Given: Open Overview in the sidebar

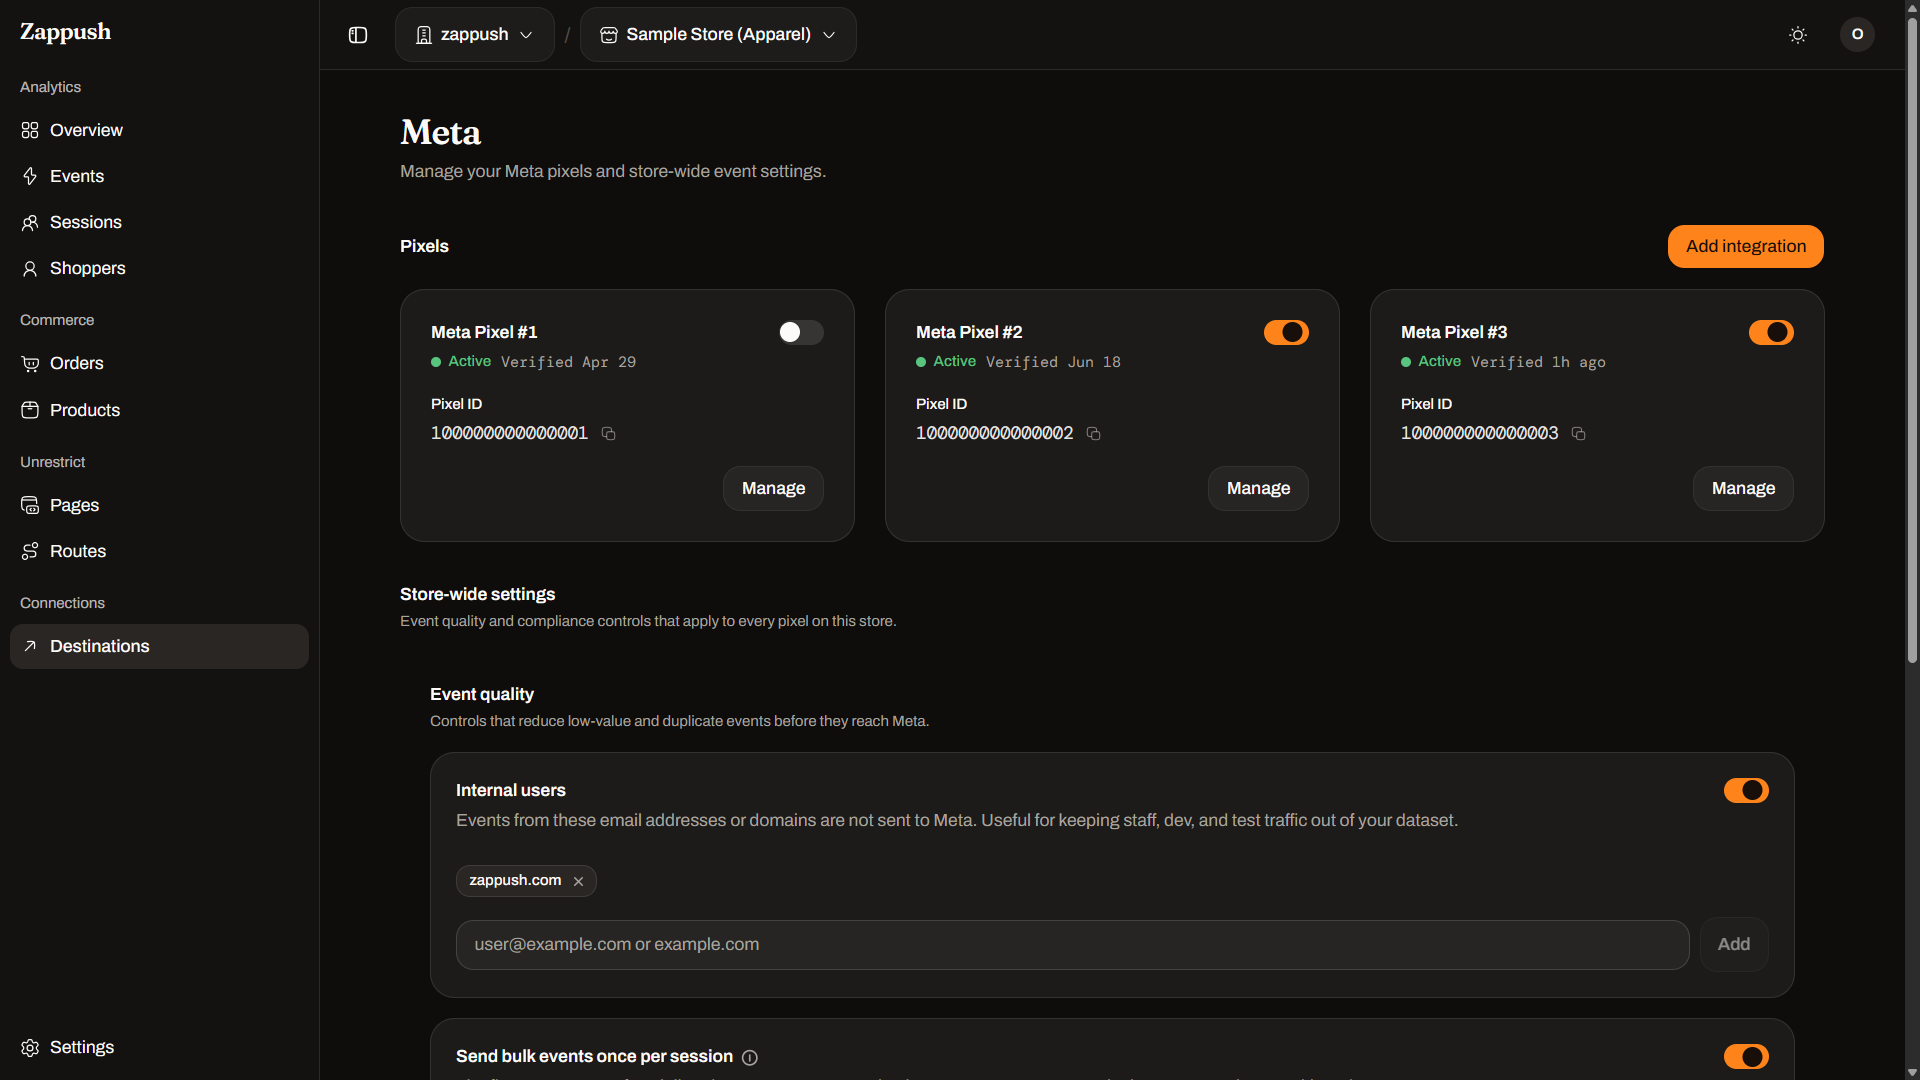Looking at the screenshot, I should click(x=160, y=131).
